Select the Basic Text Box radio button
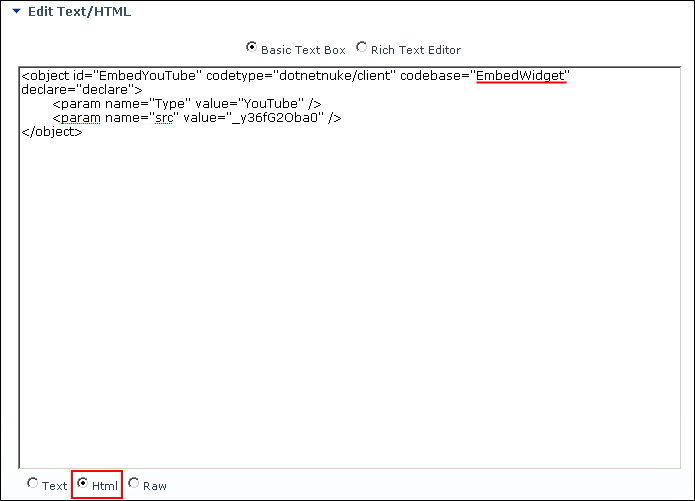Image resolution: width=695 pixels, height=501 pixels. coord(251,47)
